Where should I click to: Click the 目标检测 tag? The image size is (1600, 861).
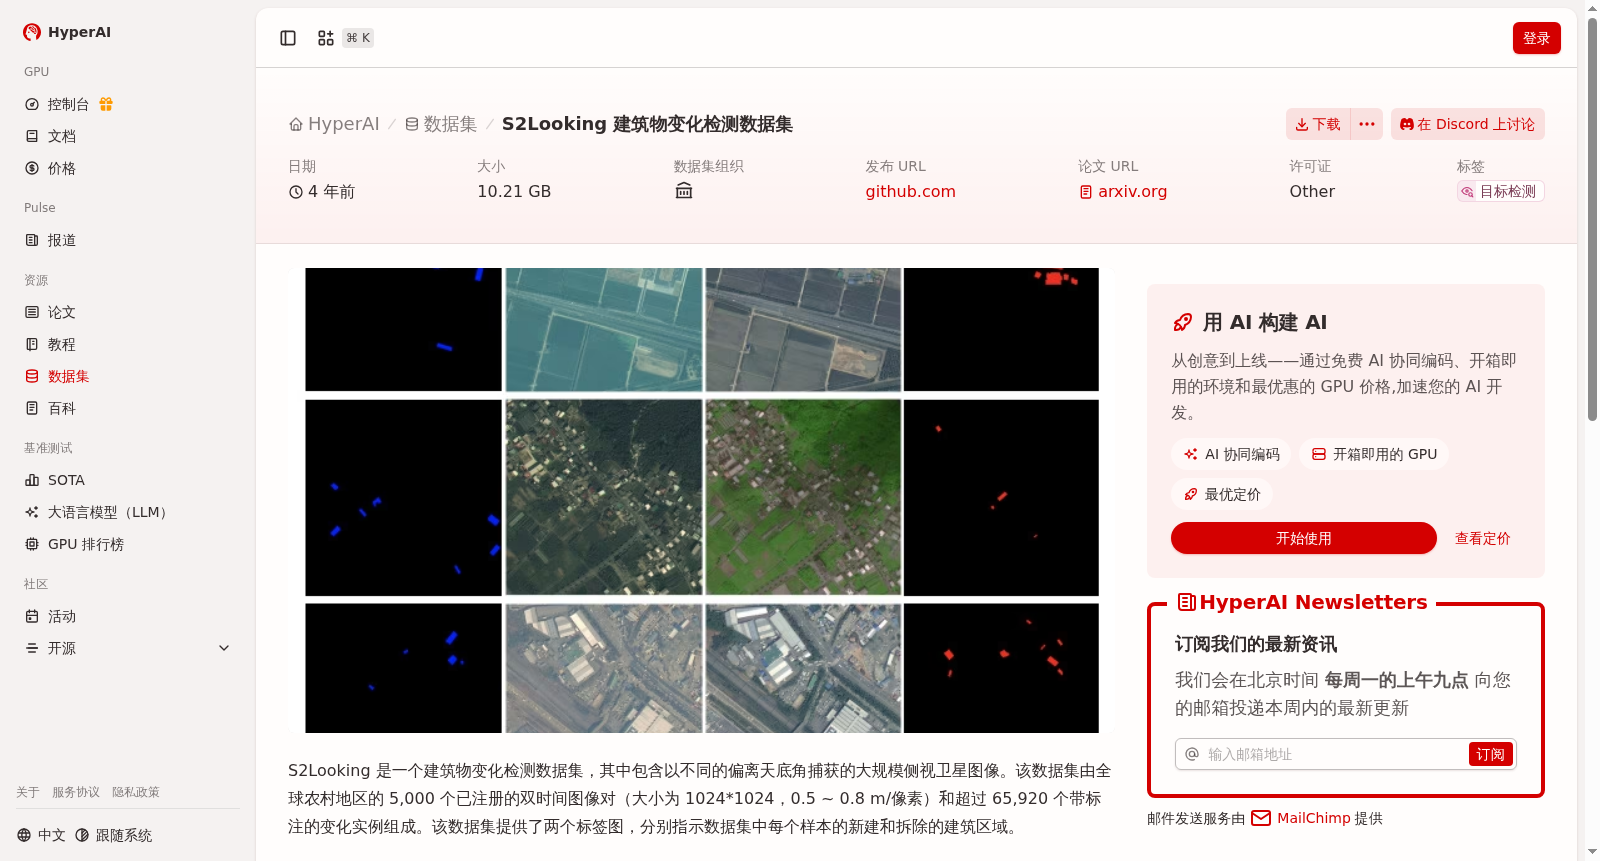tap(1501, 191)
